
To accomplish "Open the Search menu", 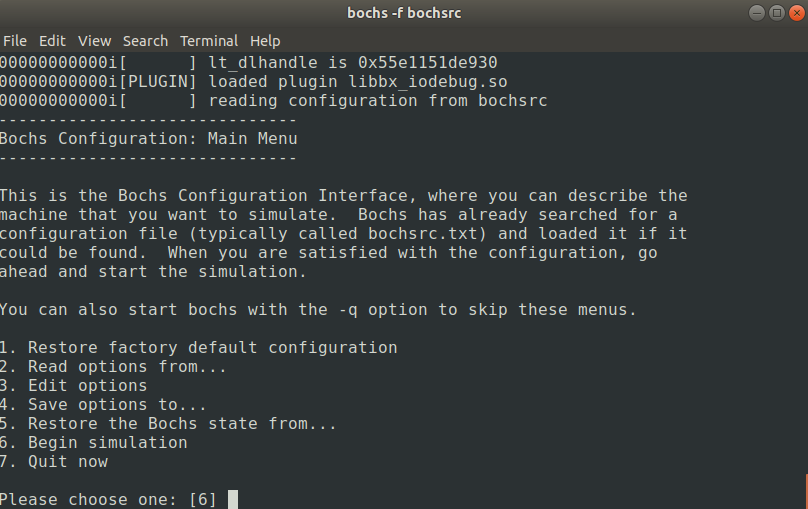I will click(x=145, y=41).
